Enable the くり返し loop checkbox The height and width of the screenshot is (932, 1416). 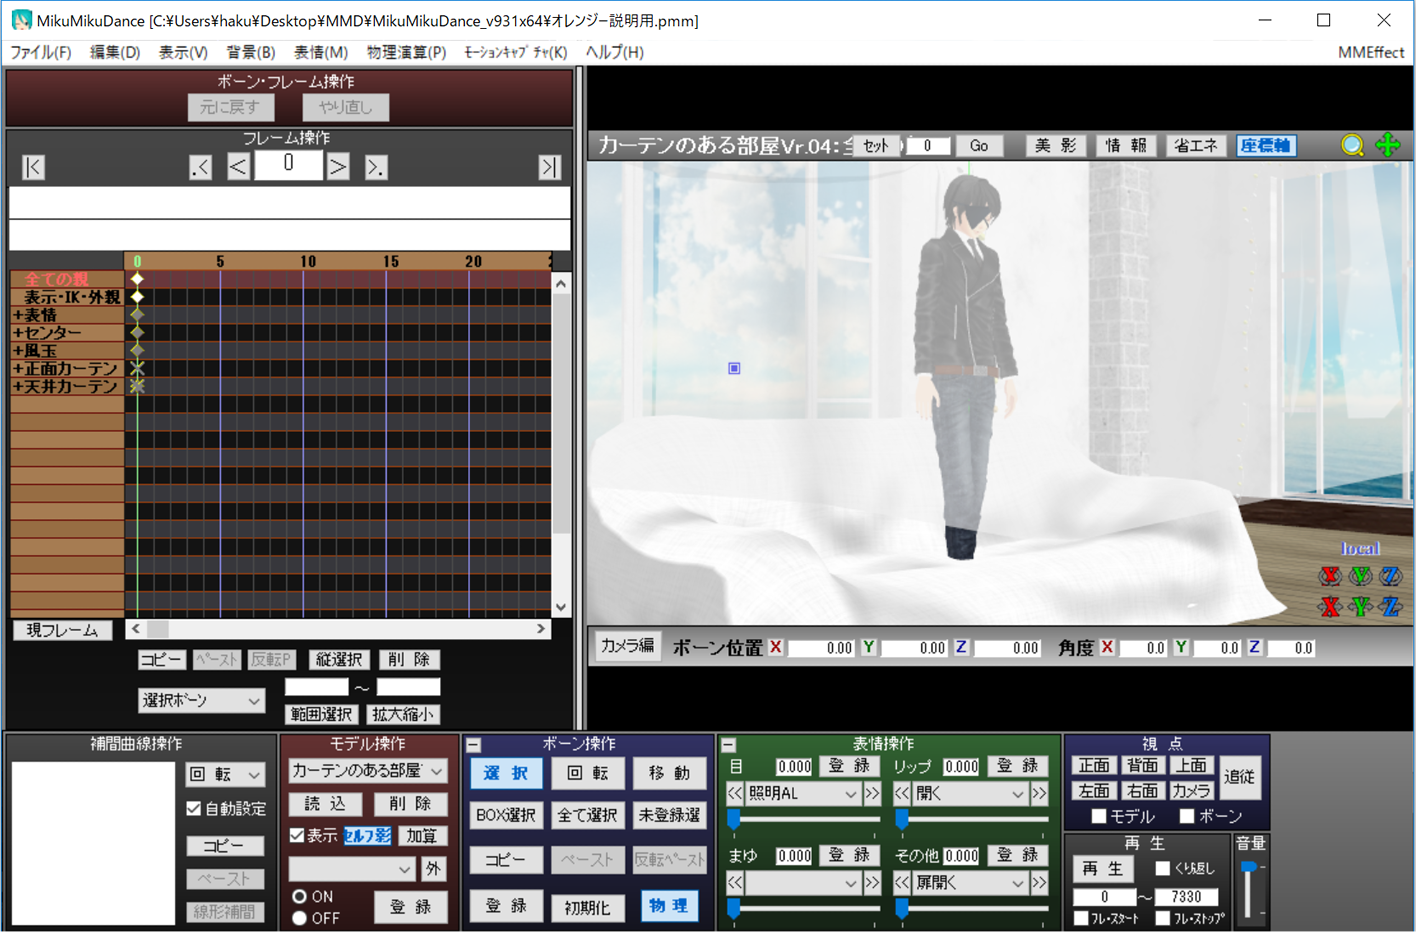pos(1162,868)
